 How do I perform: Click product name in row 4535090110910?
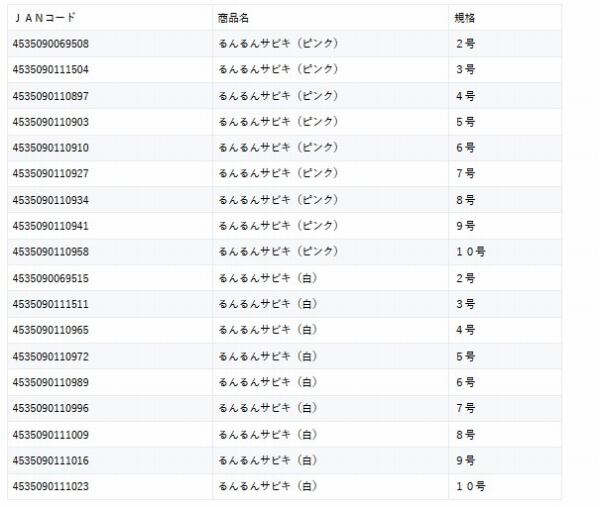coord(279,147)
